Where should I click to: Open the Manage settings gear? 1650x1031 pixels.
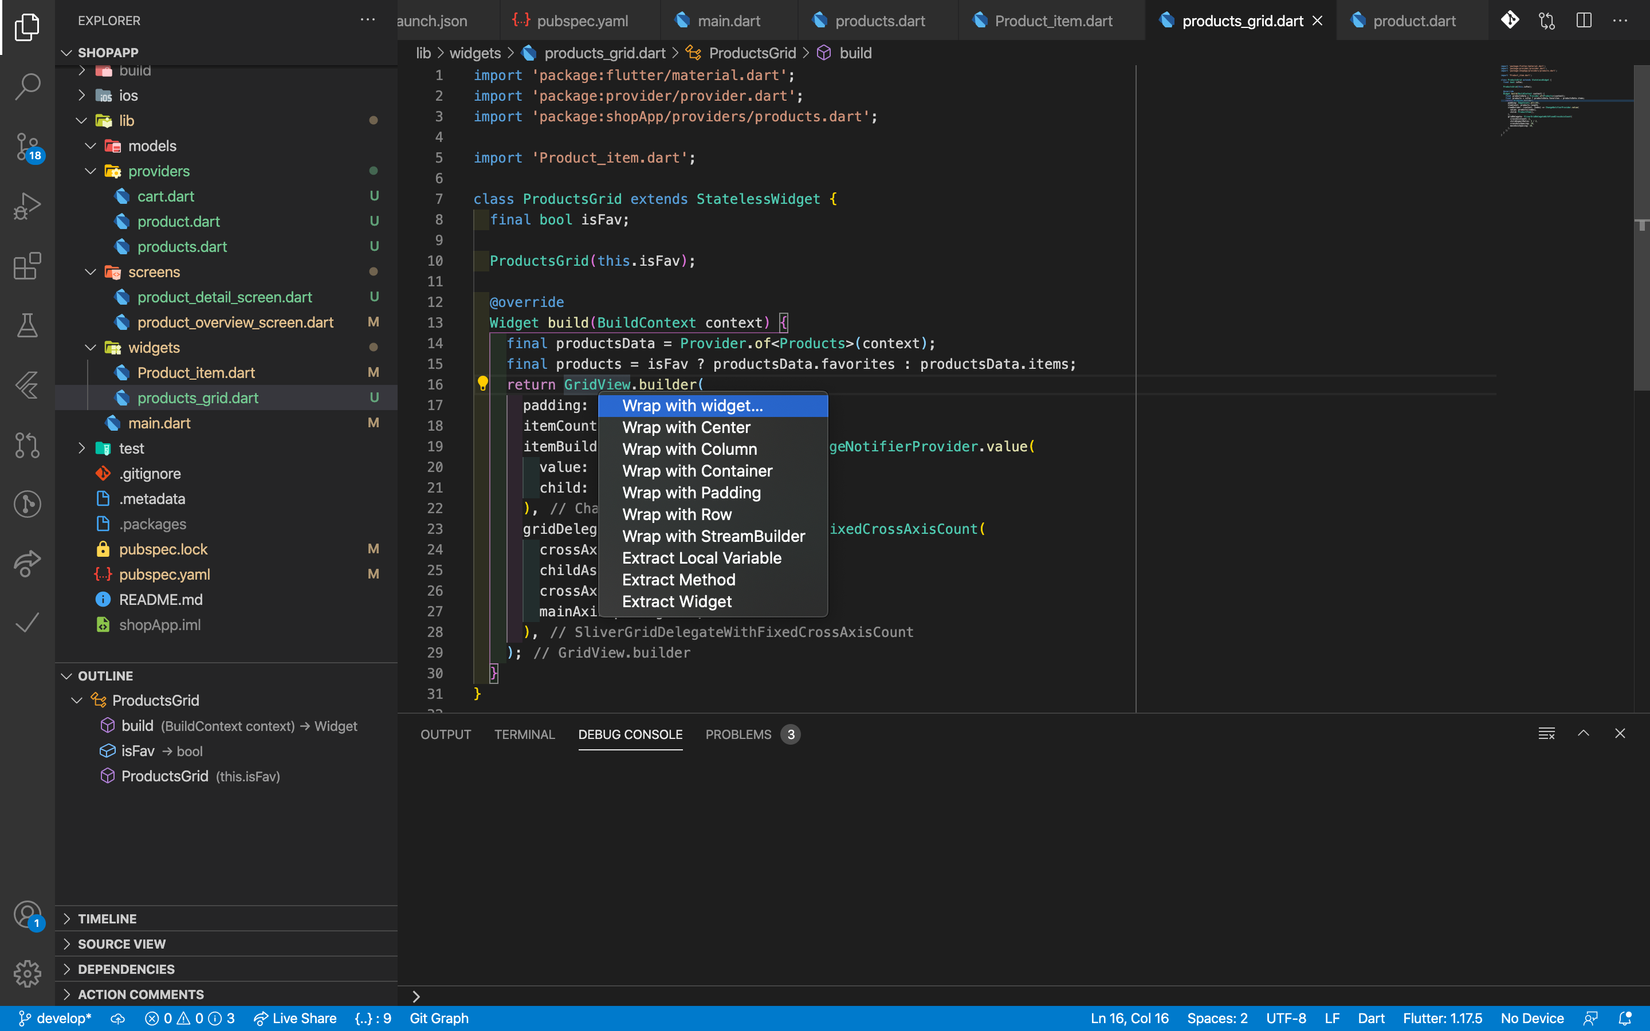[27, 972]
